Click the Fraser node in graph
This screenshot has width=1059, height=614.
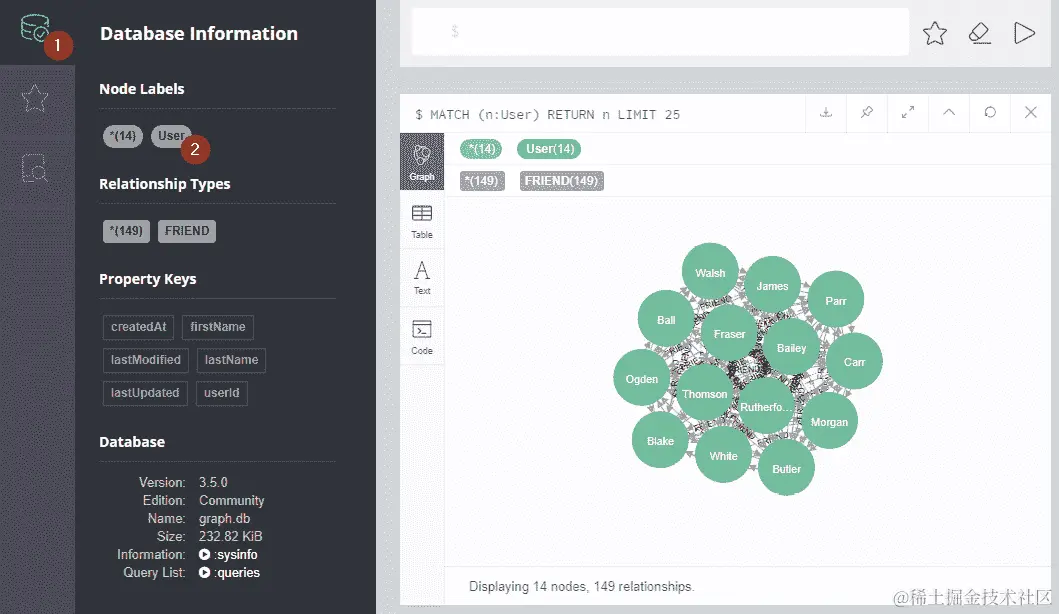pyautogui.click(x=729, y=333)
